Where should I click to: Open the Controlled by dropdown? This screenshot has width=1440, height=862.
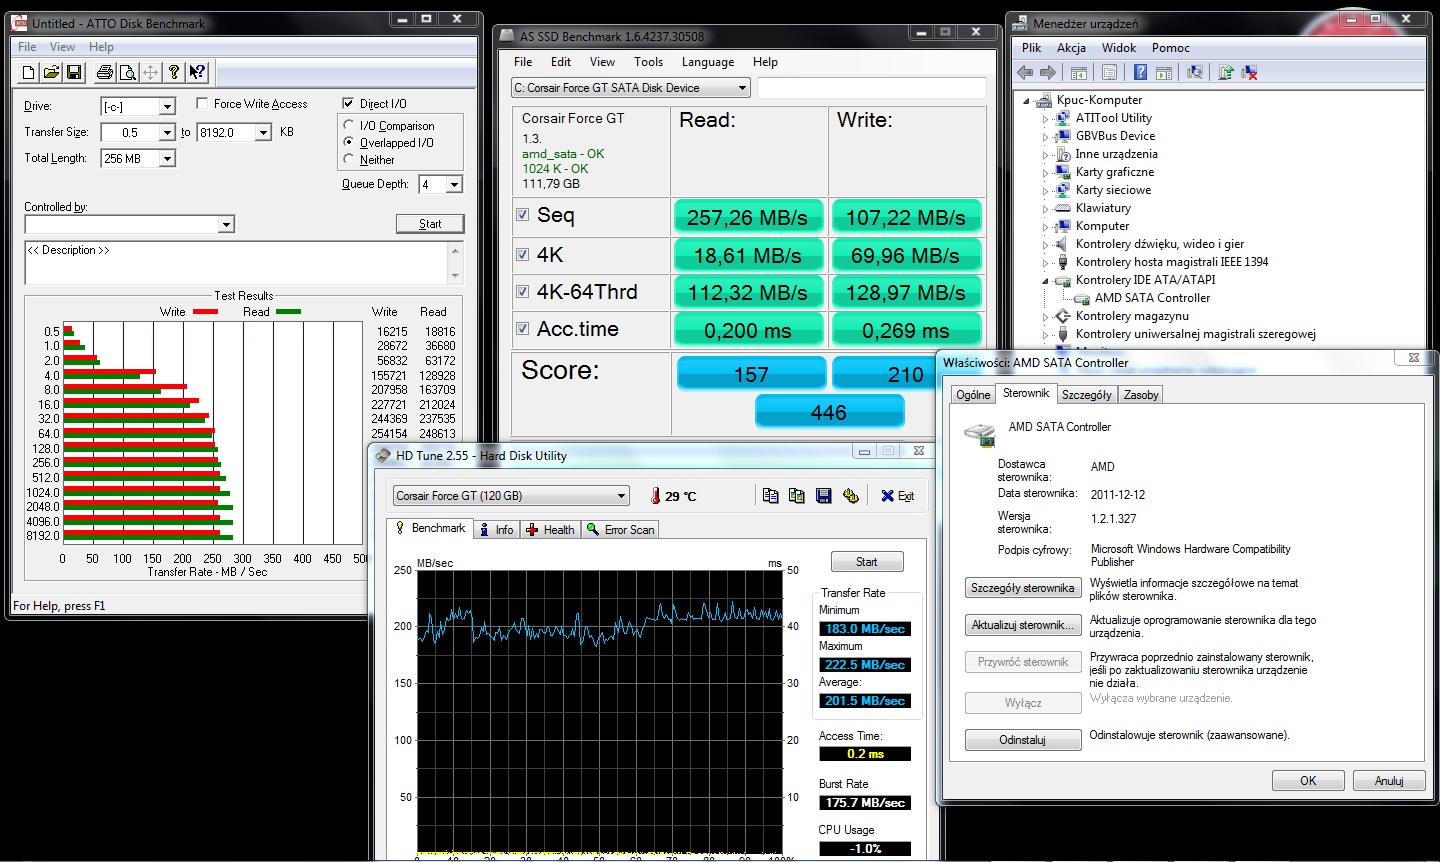[226, 225]
